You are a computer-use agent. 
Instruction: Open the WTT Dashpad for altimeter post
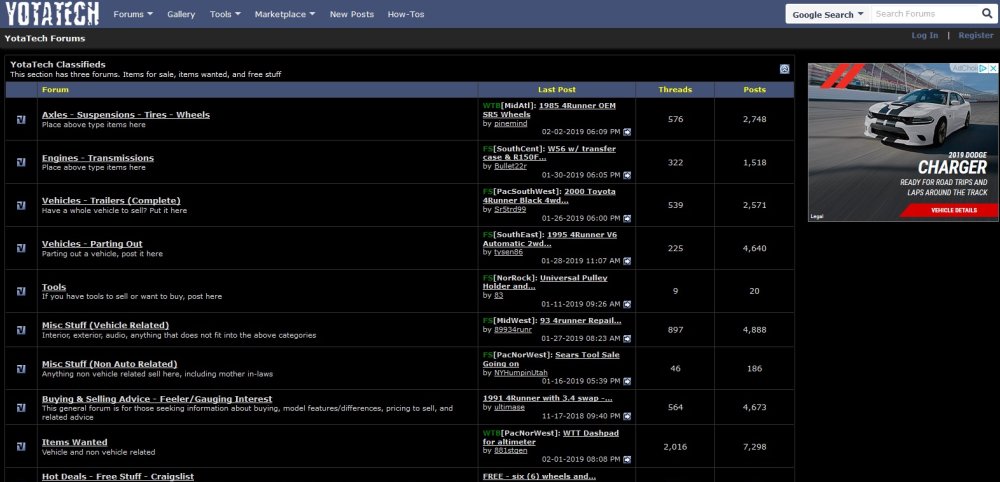[550, 437]
